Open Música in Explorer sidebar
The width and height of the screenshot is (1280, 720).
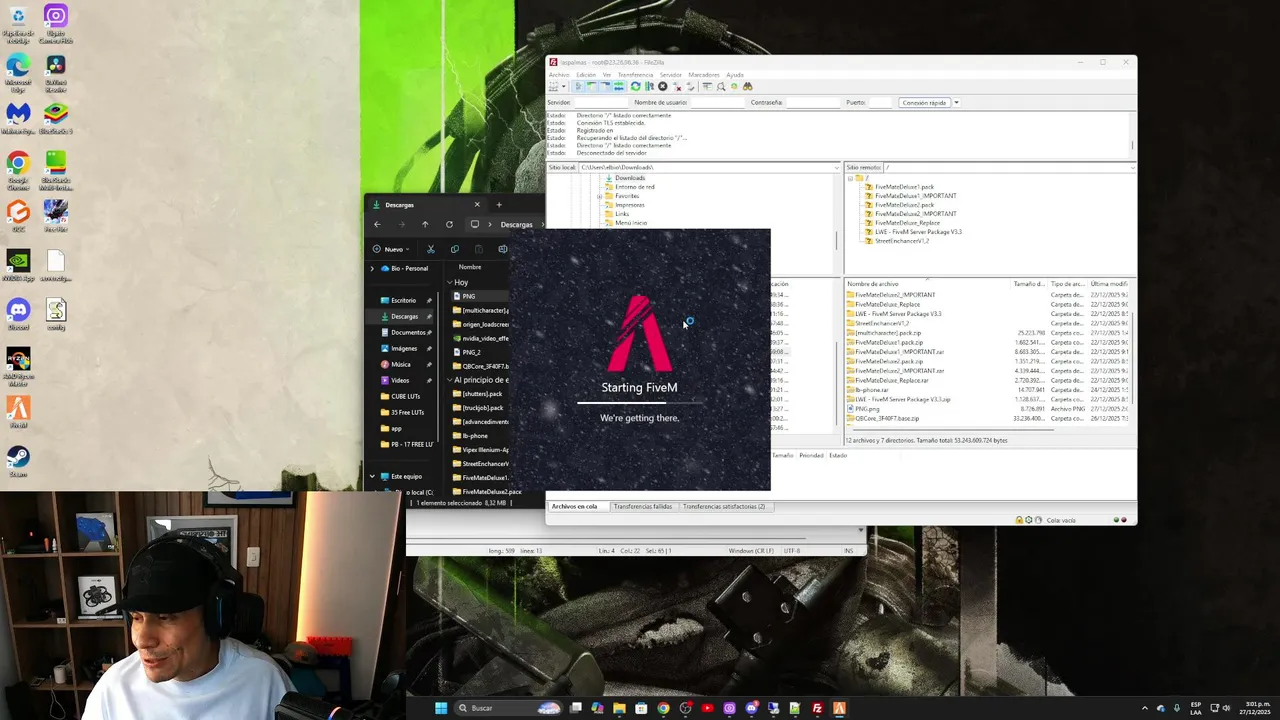(400, 364)
